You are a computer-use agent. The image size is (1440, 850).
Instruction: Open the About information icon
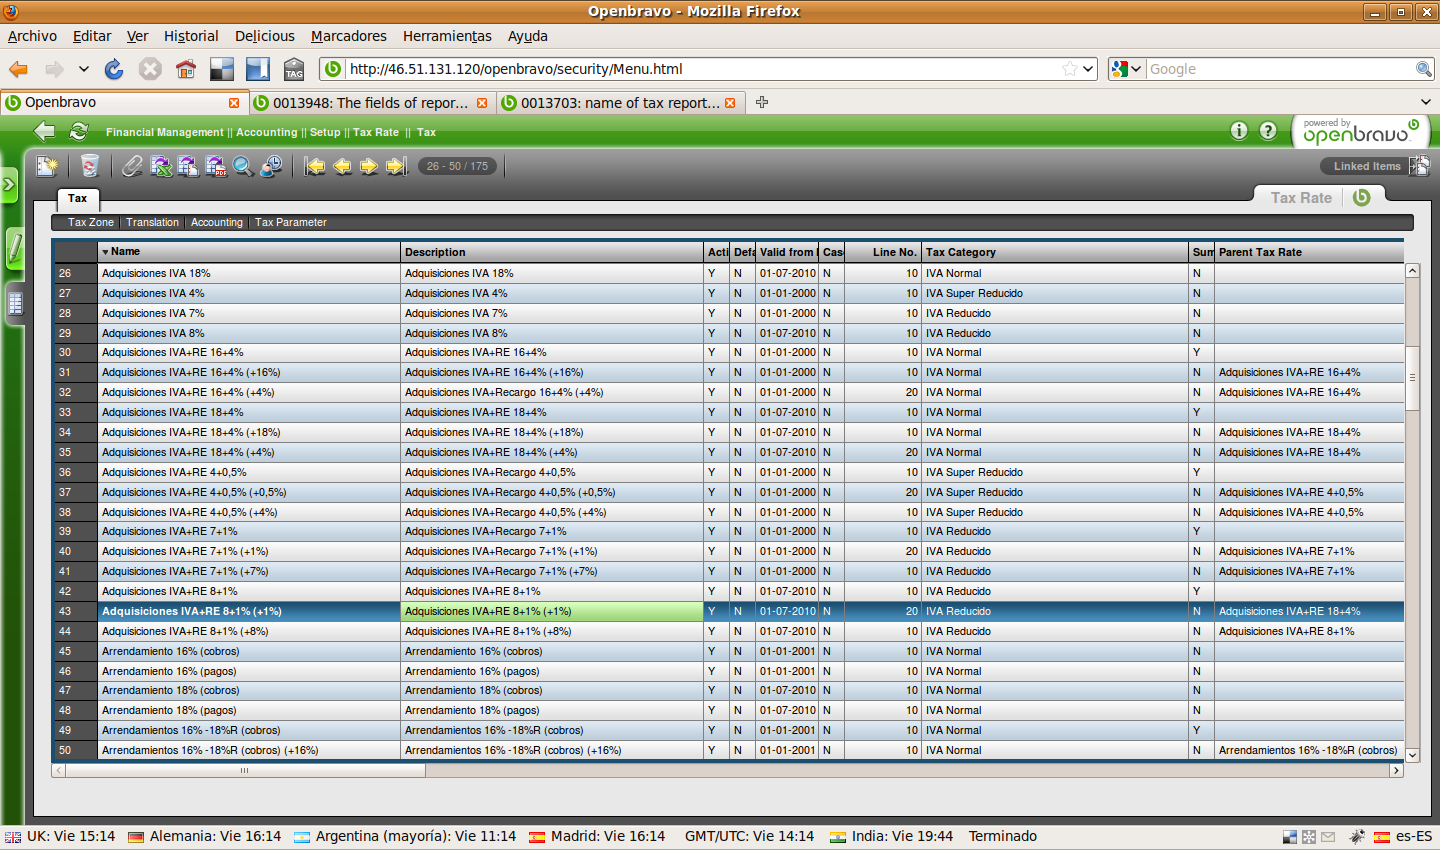point(1239,131)
